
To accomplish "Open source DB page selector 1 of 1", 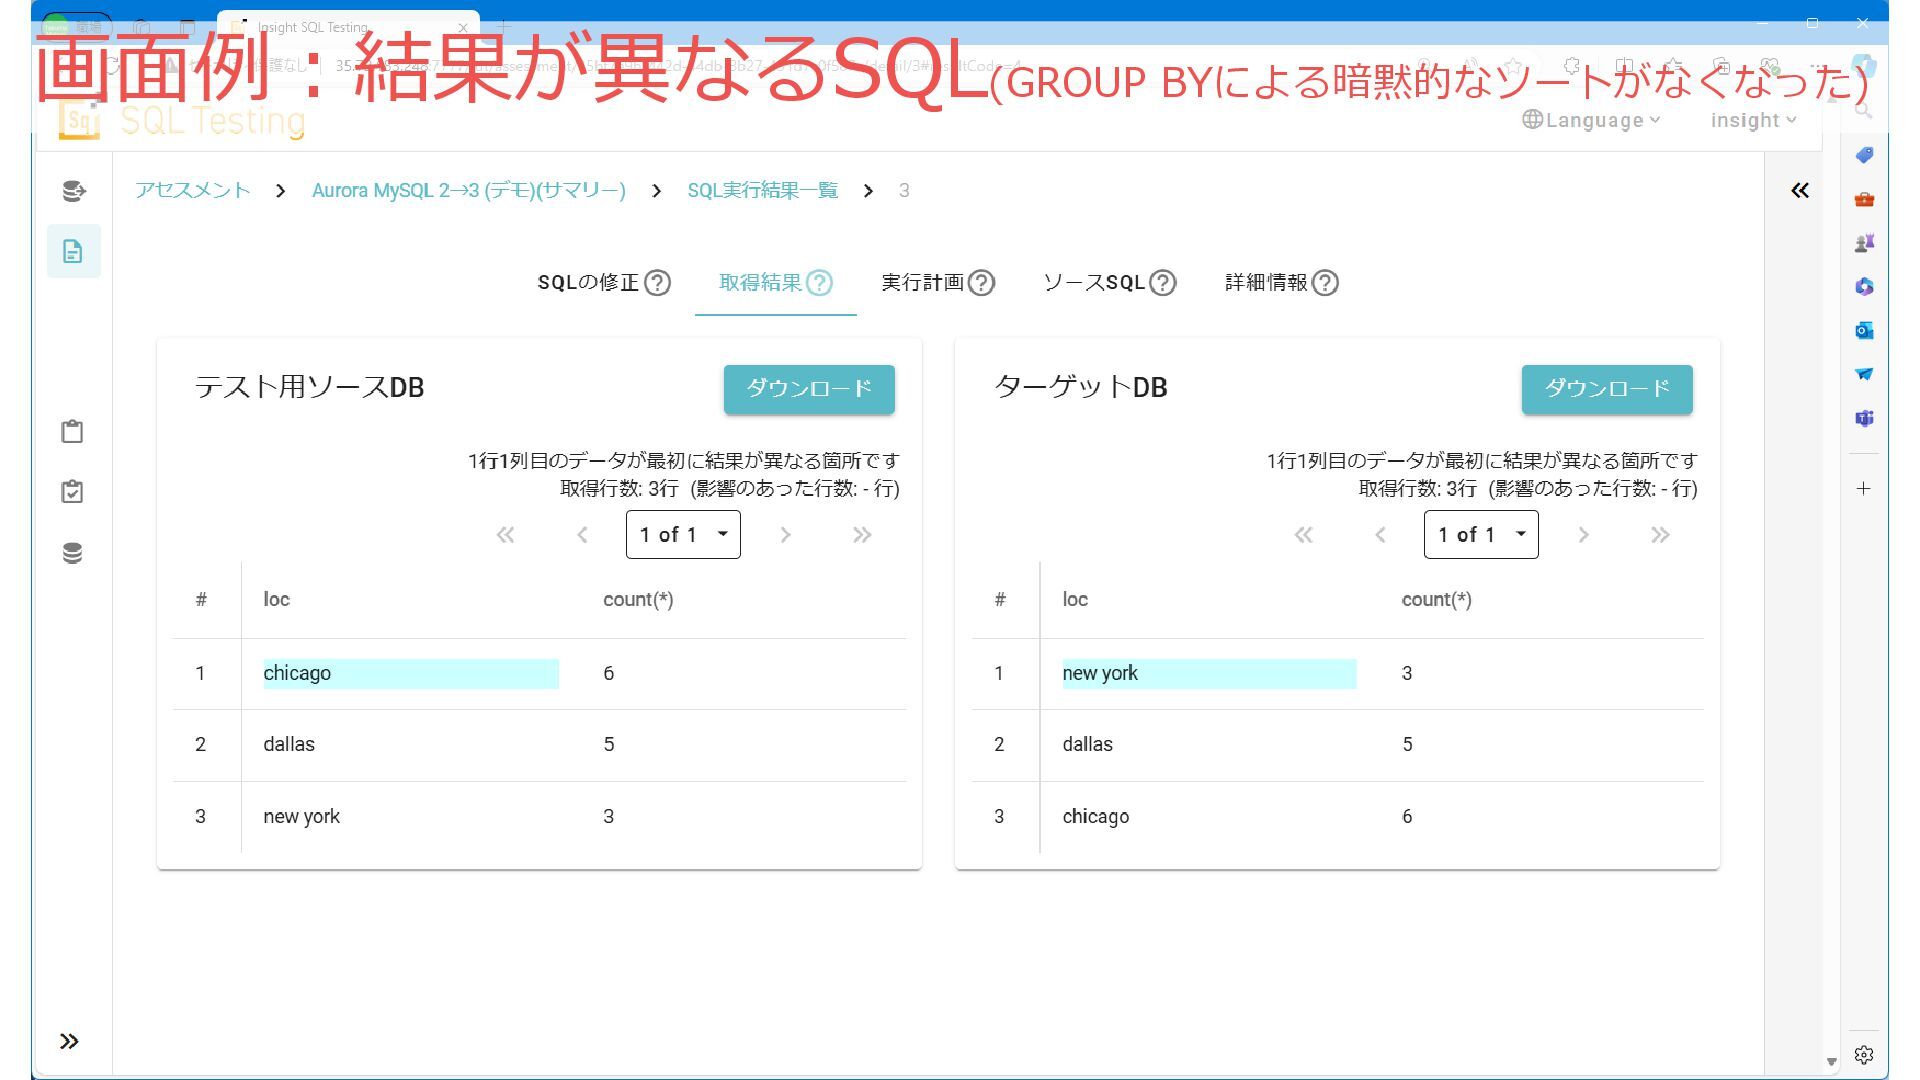I will tap(683, 535).
